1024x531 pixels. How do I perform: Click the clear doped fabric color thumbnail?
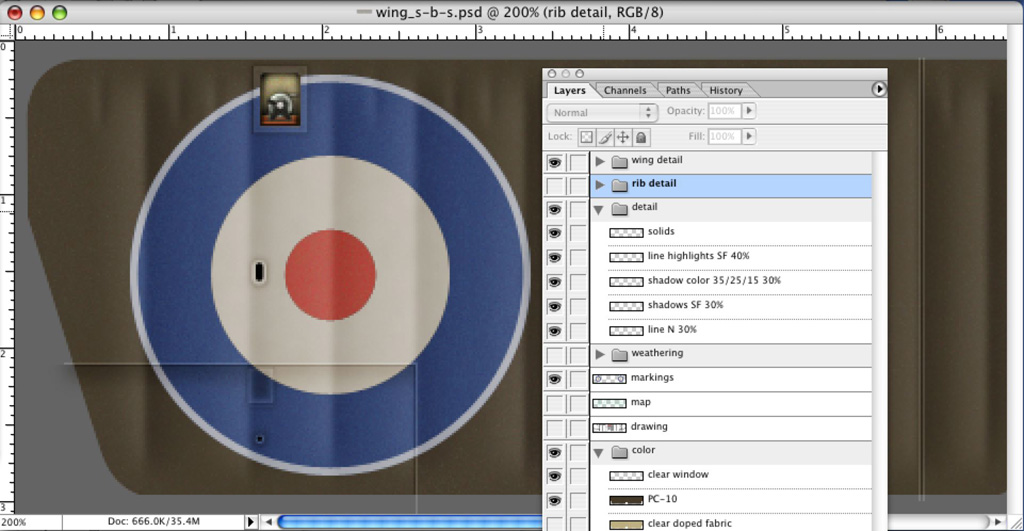point(626,524)
